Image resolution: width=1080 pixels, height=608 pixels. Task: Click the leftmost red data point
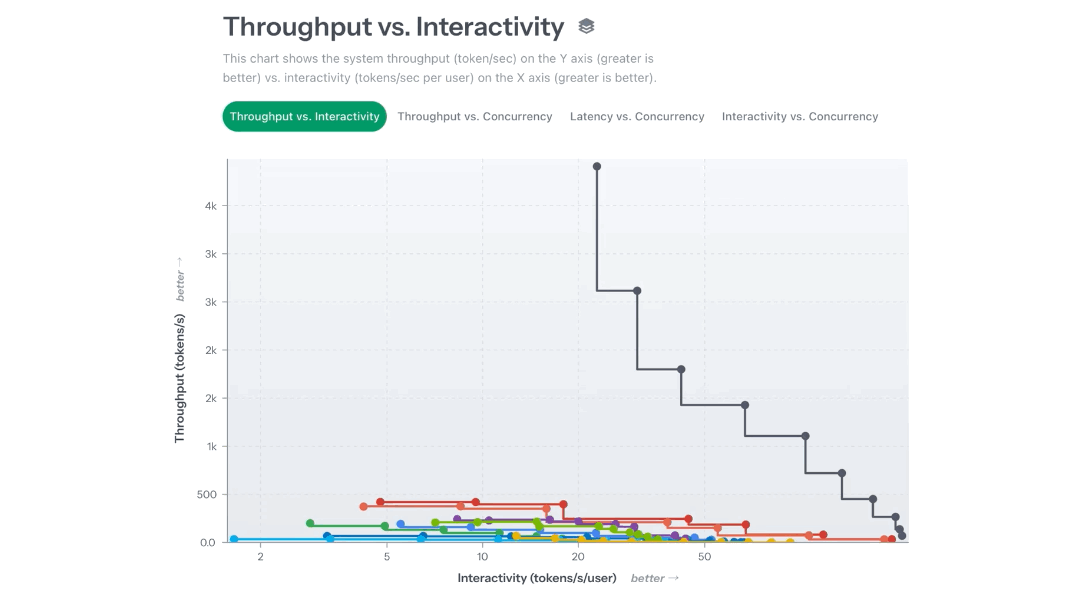tap(380, 502)
